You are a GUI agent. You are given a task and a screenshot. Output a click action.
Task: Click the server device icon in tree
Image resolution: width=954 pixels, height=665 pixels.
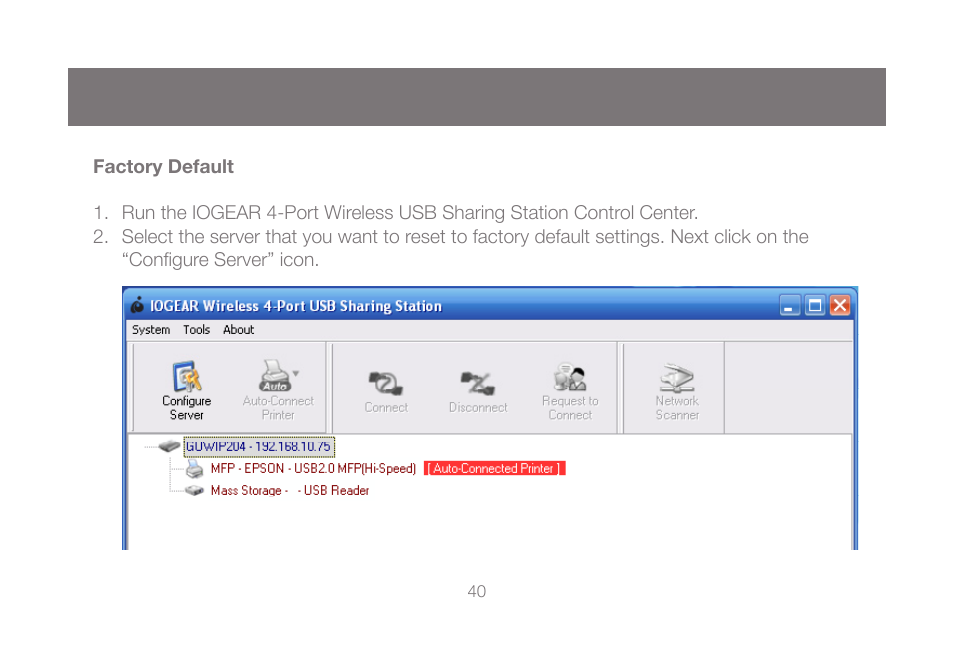pyautogui.click(x=170, y=447)
